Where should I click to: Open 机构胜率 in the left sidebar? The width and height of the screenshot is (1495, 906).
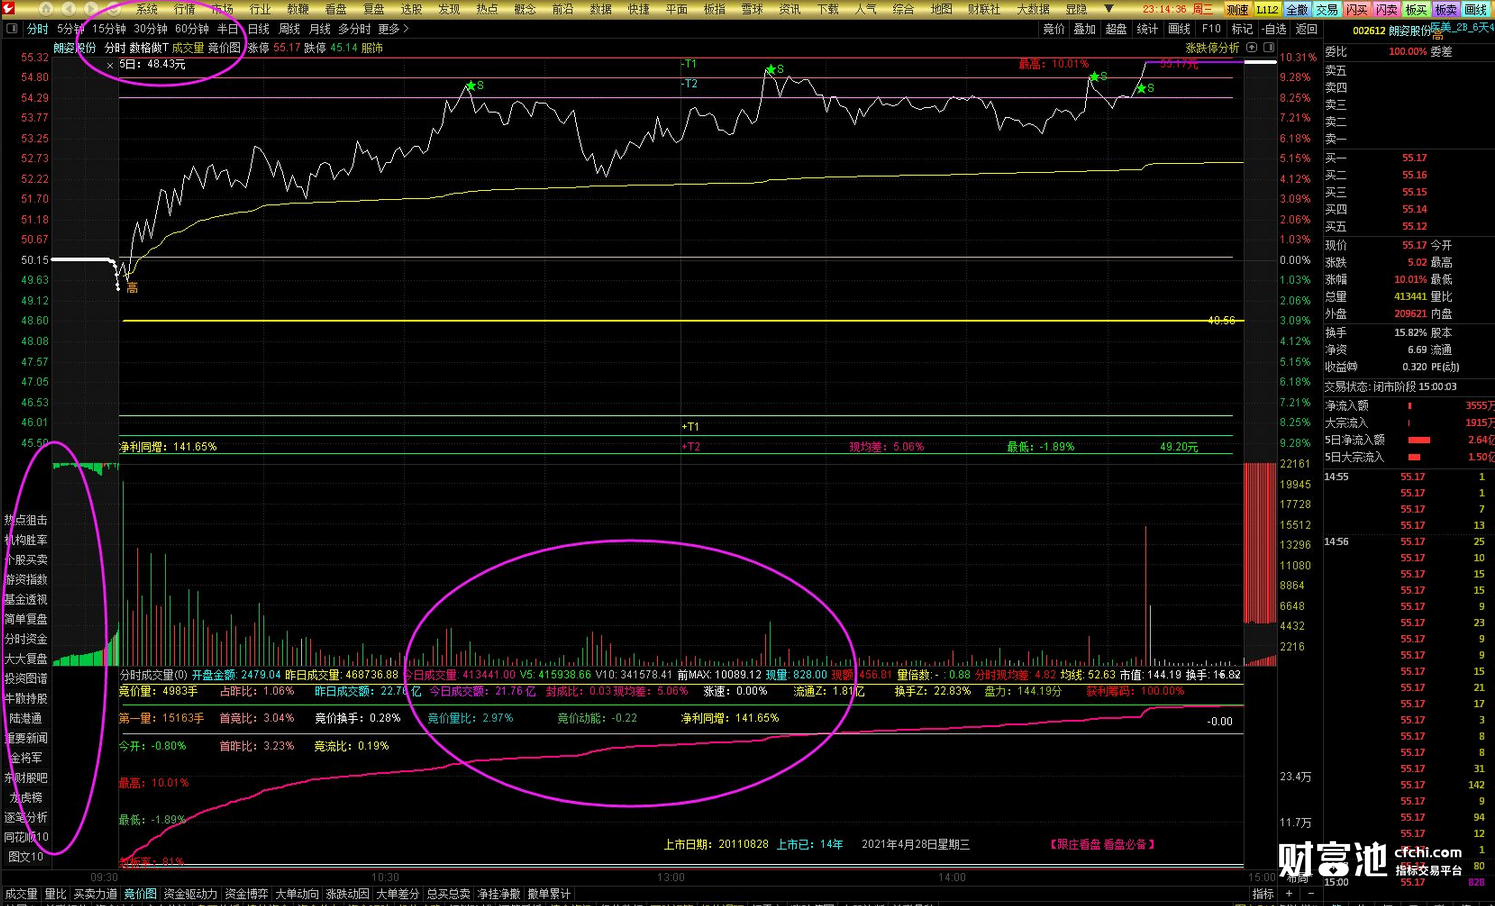point(26,540)
